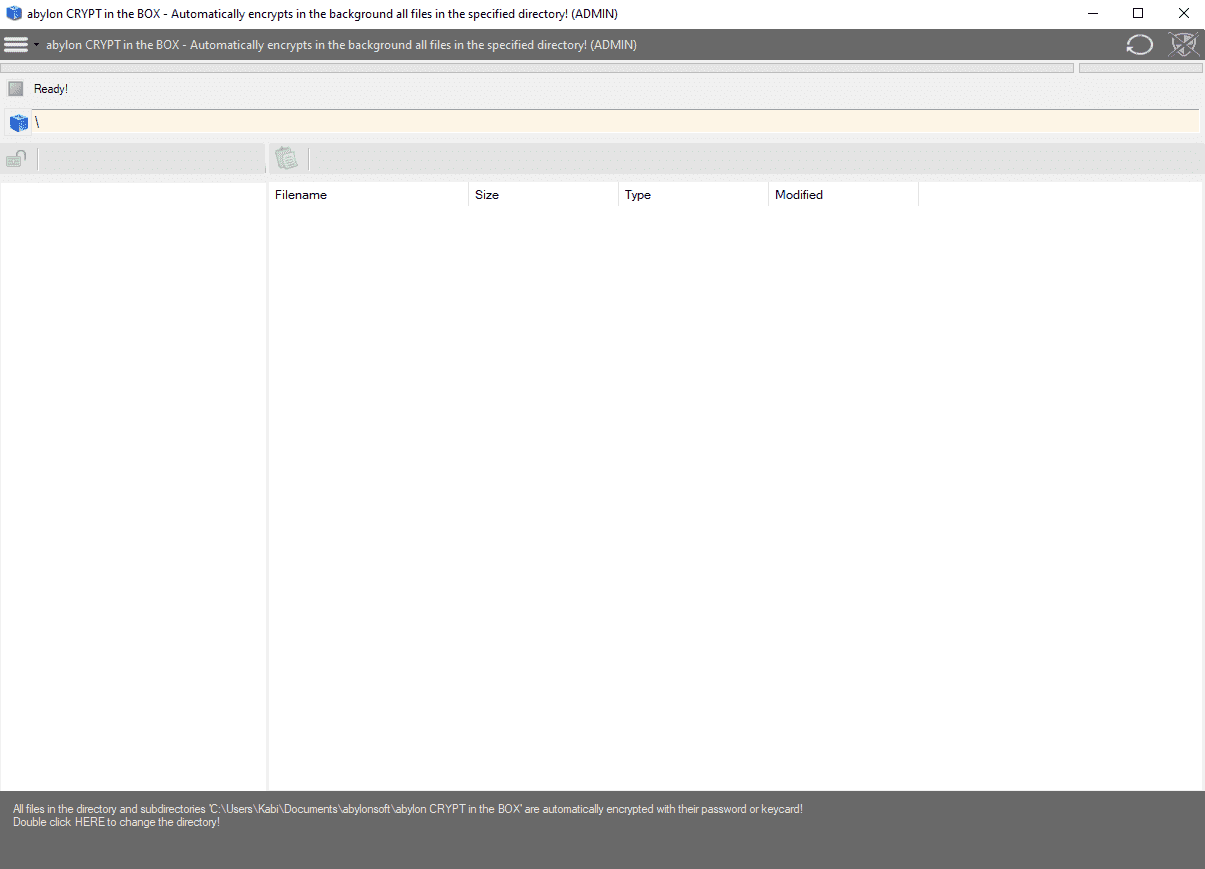This screenshot has width=1205, height=869.
Task: Click the short progress bar at the right
Action: click(x=1140, y=68)
